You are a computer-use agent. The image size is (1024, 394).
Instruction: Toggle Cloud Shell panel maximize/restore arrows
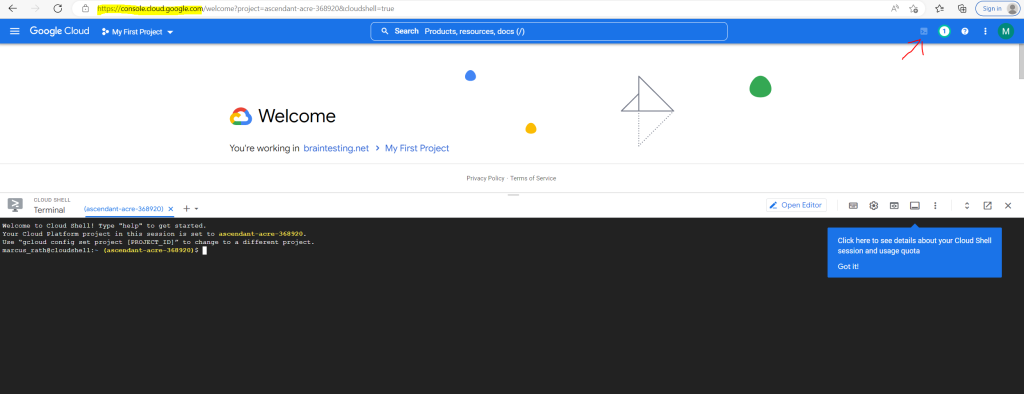coord(967,205)
